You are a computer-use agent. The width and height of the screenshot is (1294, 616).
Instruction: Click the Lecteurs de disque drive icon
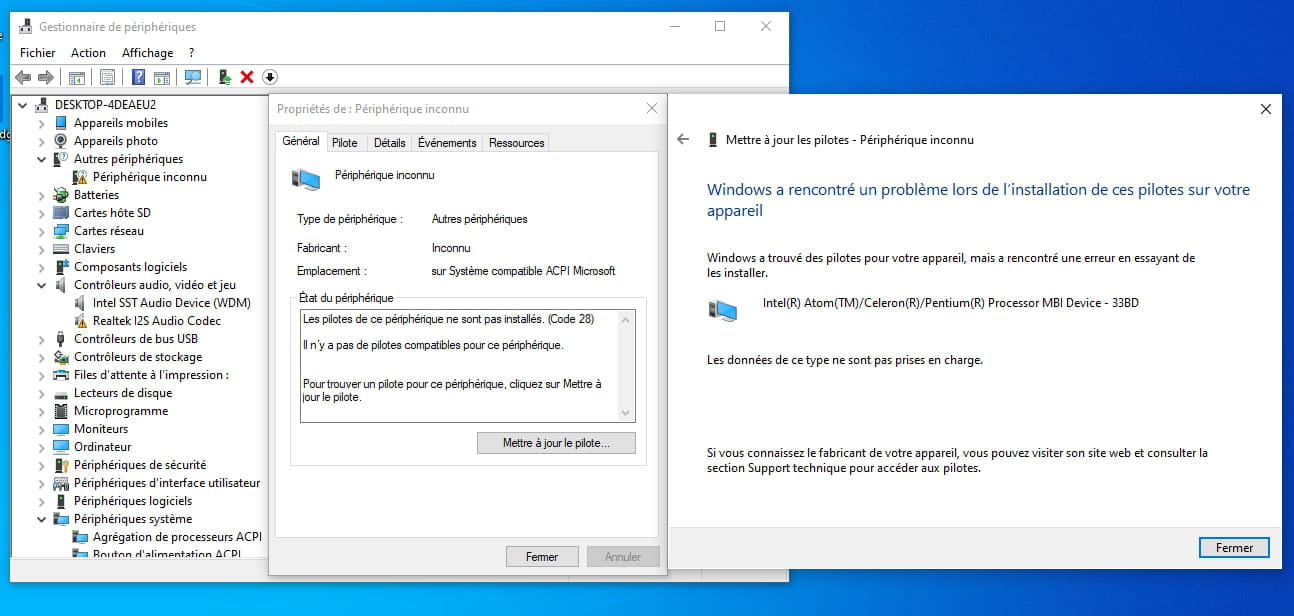[x=61, y=393]
